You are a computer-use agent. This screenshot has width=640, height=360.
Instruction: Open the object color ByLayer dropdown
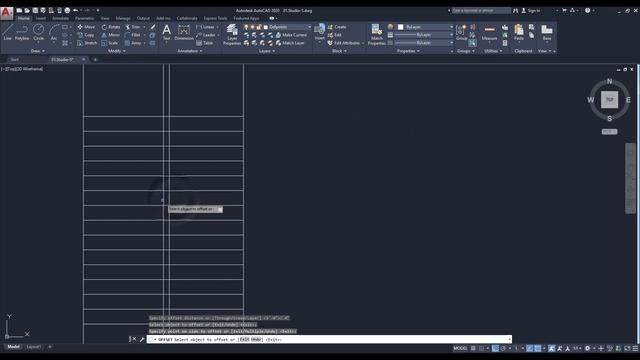click(426, 27)
